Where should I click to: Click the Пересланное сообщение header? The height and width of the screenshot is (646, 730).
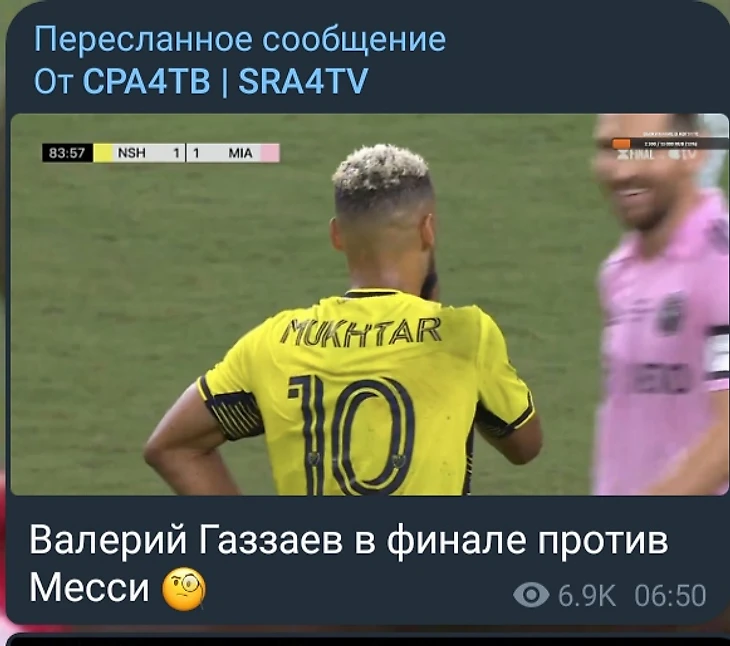point(240,40)
